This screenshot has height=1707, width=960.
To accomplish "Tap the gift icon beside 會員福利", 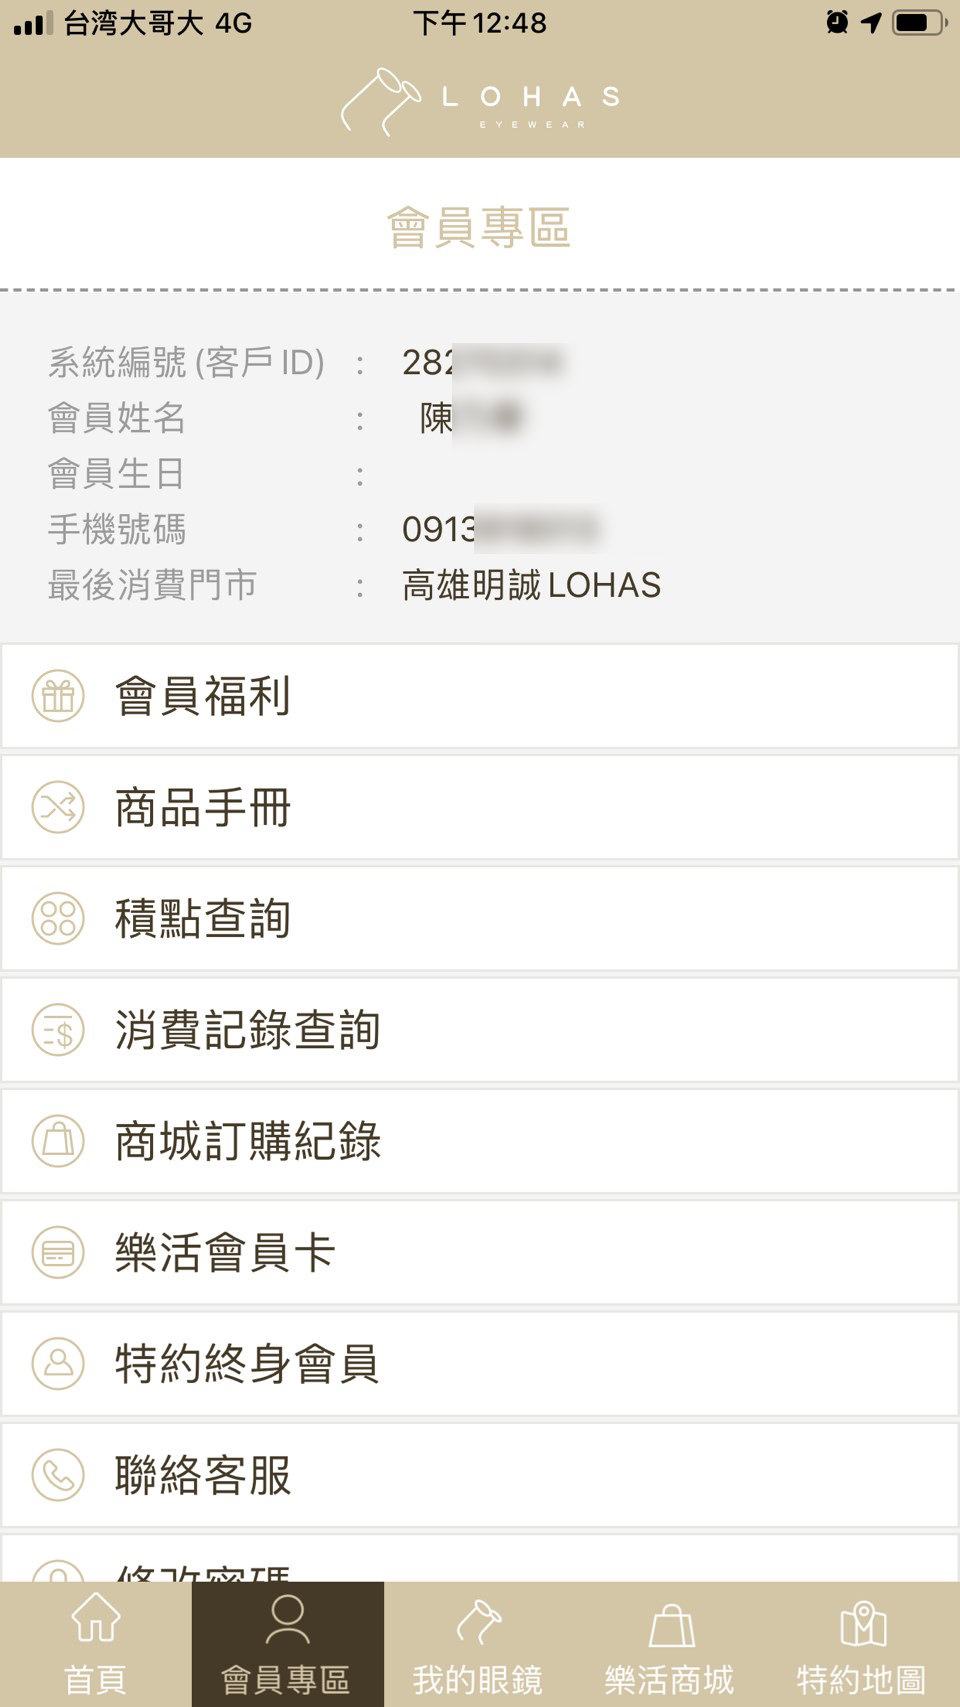I will tap(58, 696).
